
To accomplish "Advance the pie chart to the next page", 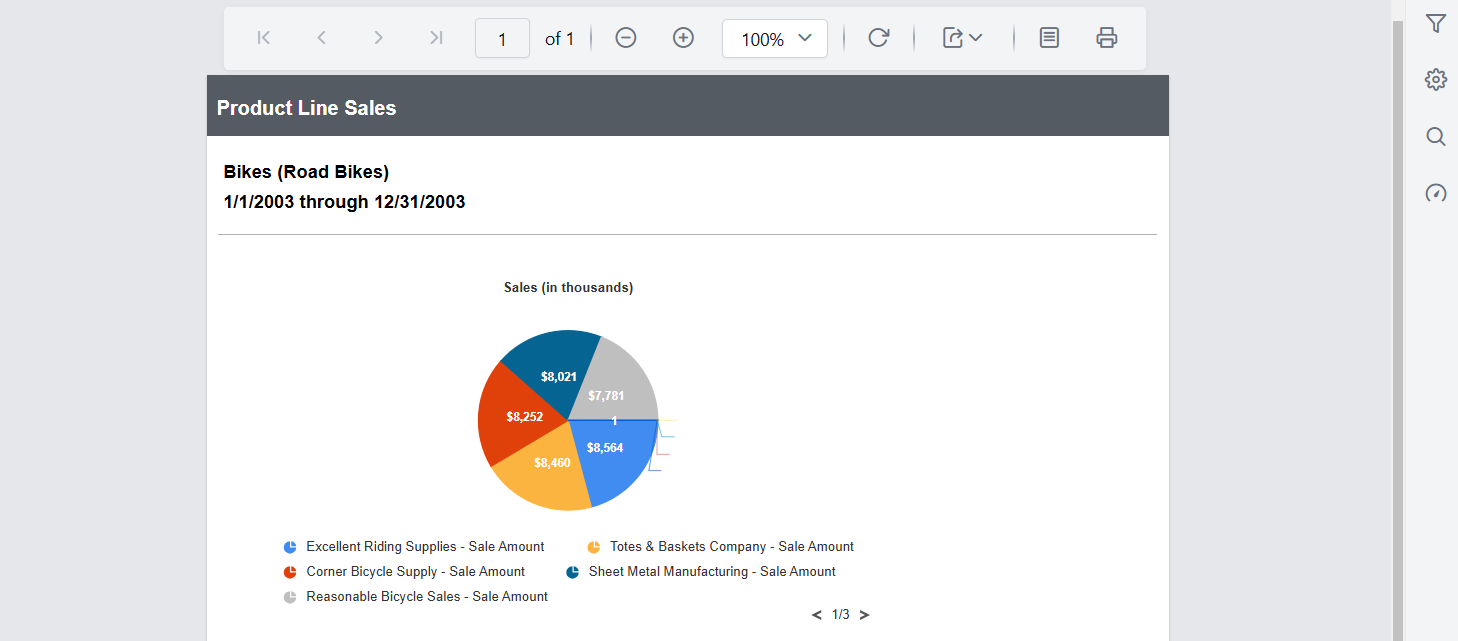I will 864,614.
